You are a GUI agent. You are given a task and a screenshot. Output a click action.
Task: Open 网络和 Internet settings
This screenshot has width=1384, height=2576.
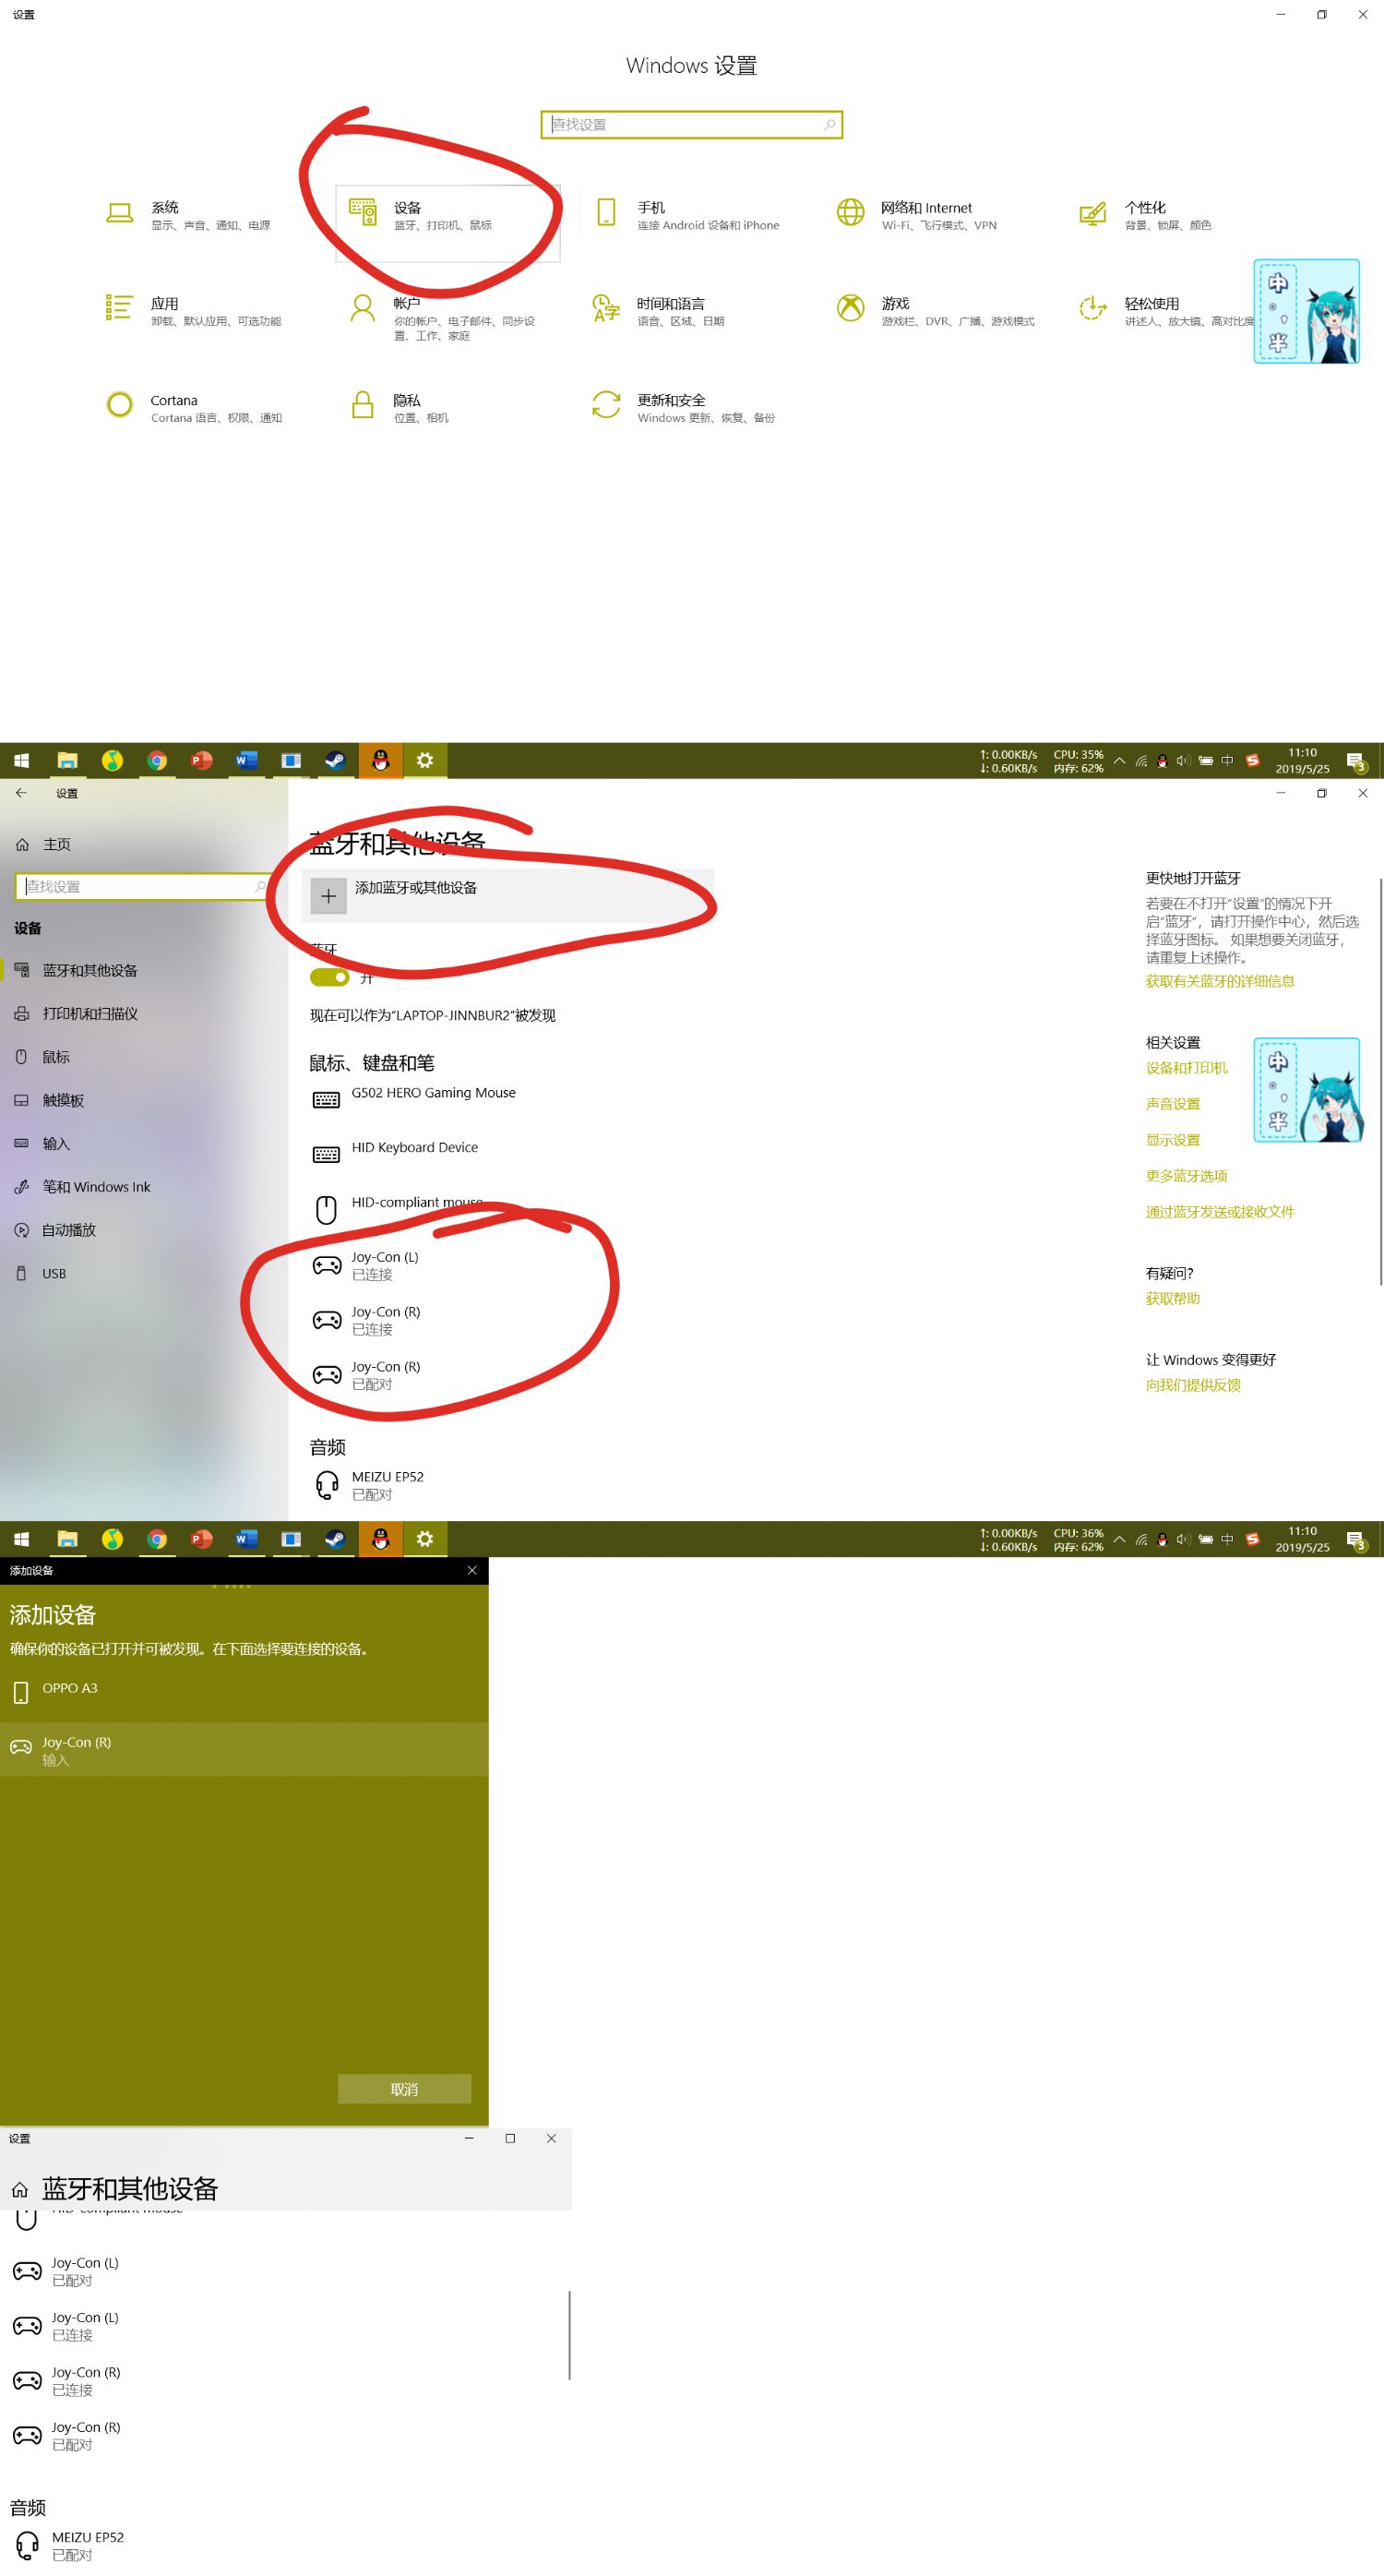[x=917, y=215]
